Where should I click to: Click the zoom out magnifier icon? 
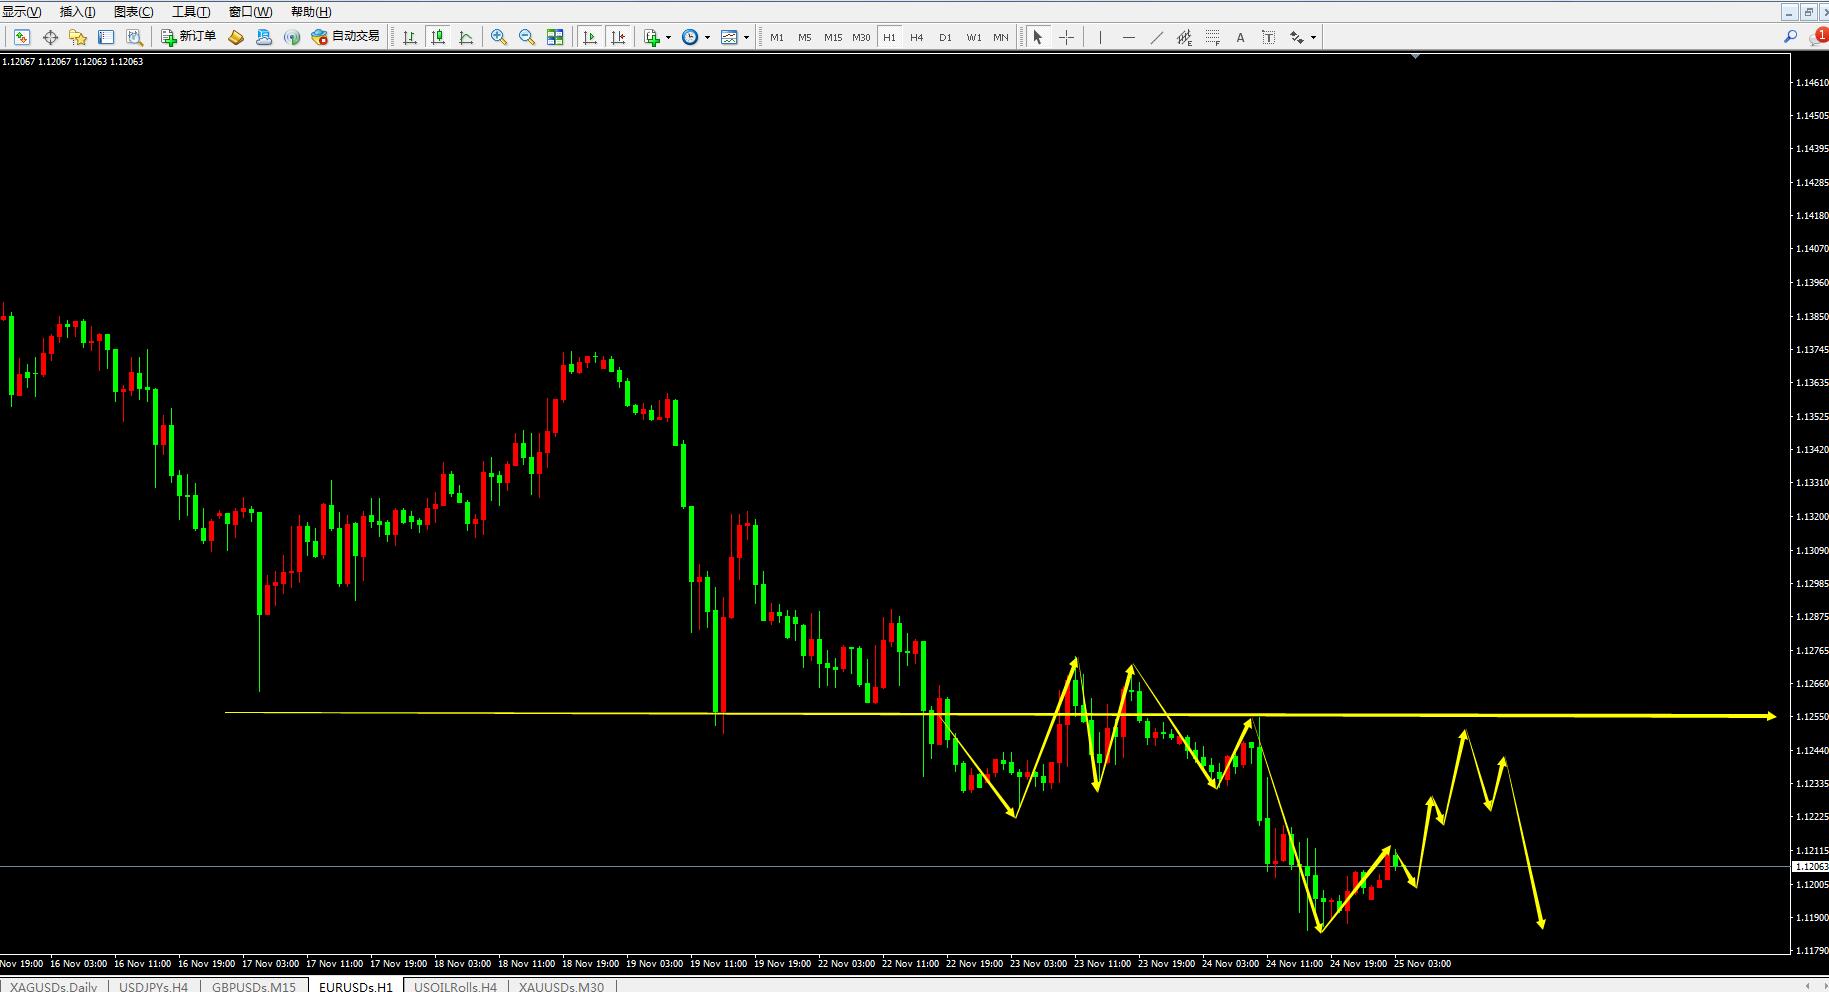526,37
